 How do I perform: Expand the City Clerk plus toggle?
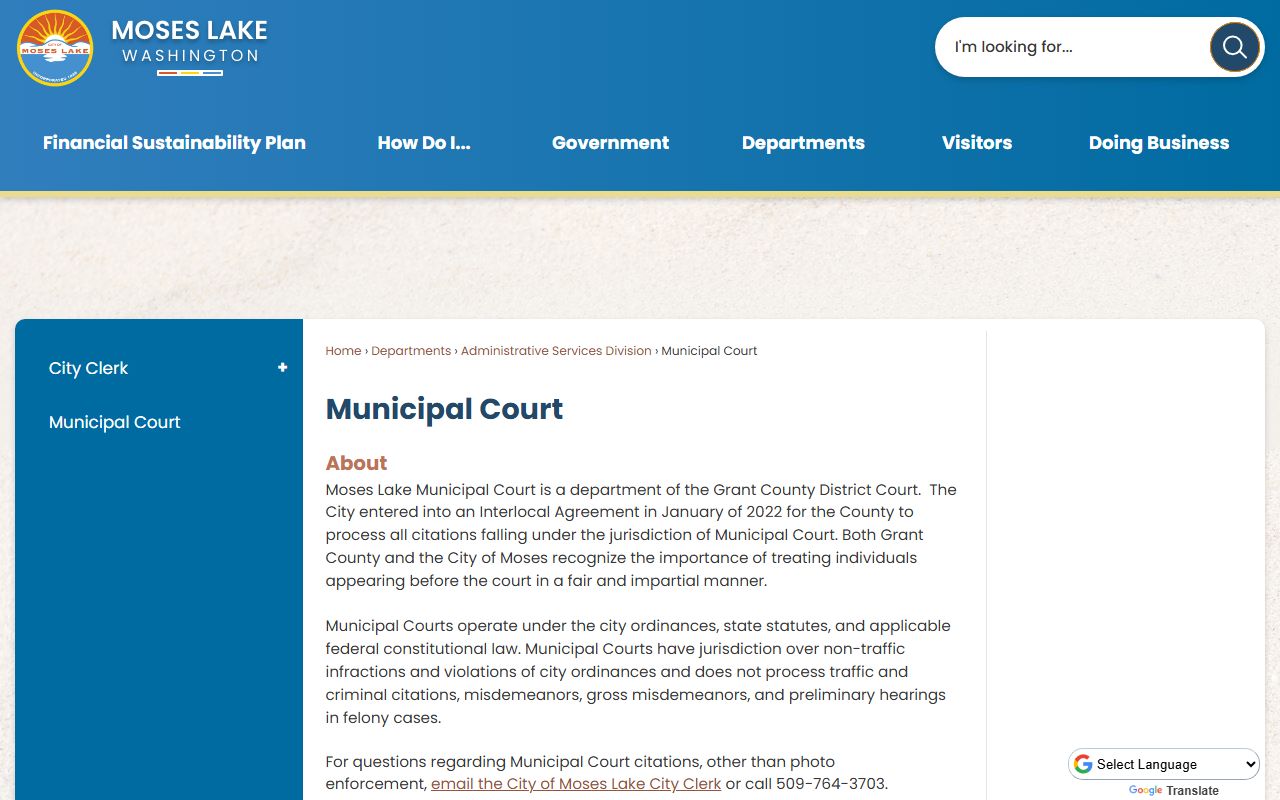282,368
